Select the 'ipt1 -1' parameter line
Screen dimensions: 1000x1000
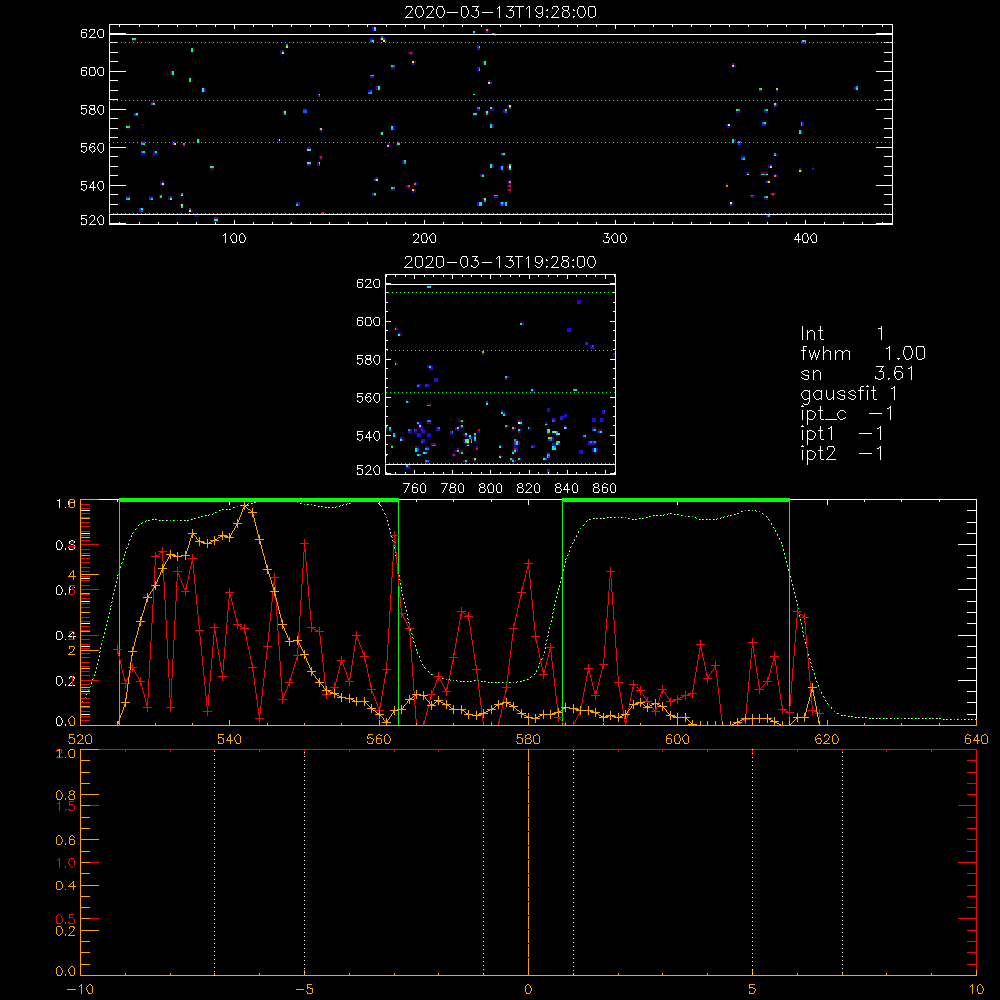[842, 434]
